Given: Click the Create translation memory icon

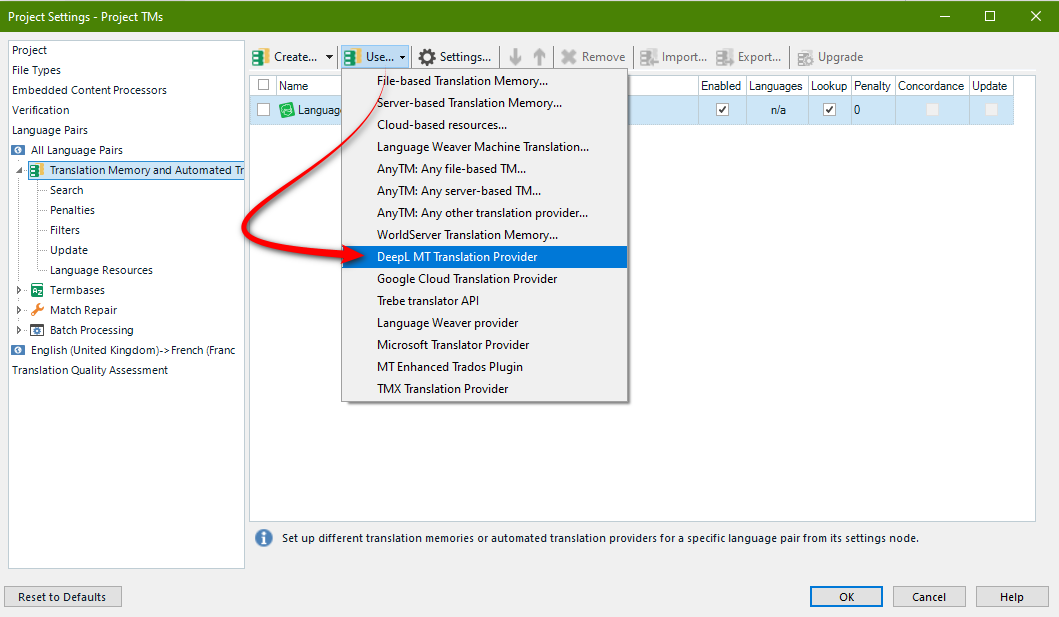Looking at the screenshot, I should tap(261, 57).
